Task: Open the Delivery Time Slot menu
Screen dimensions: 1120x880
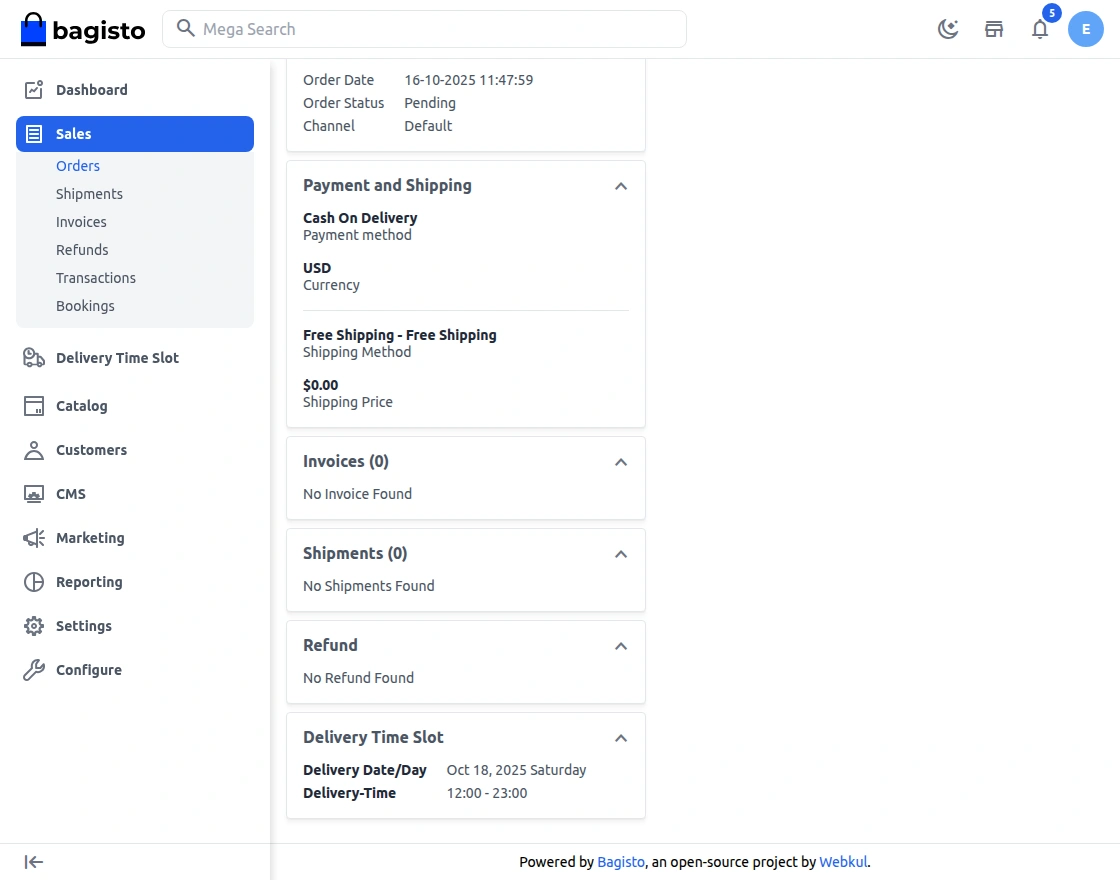Action: [x=117, y=358]
